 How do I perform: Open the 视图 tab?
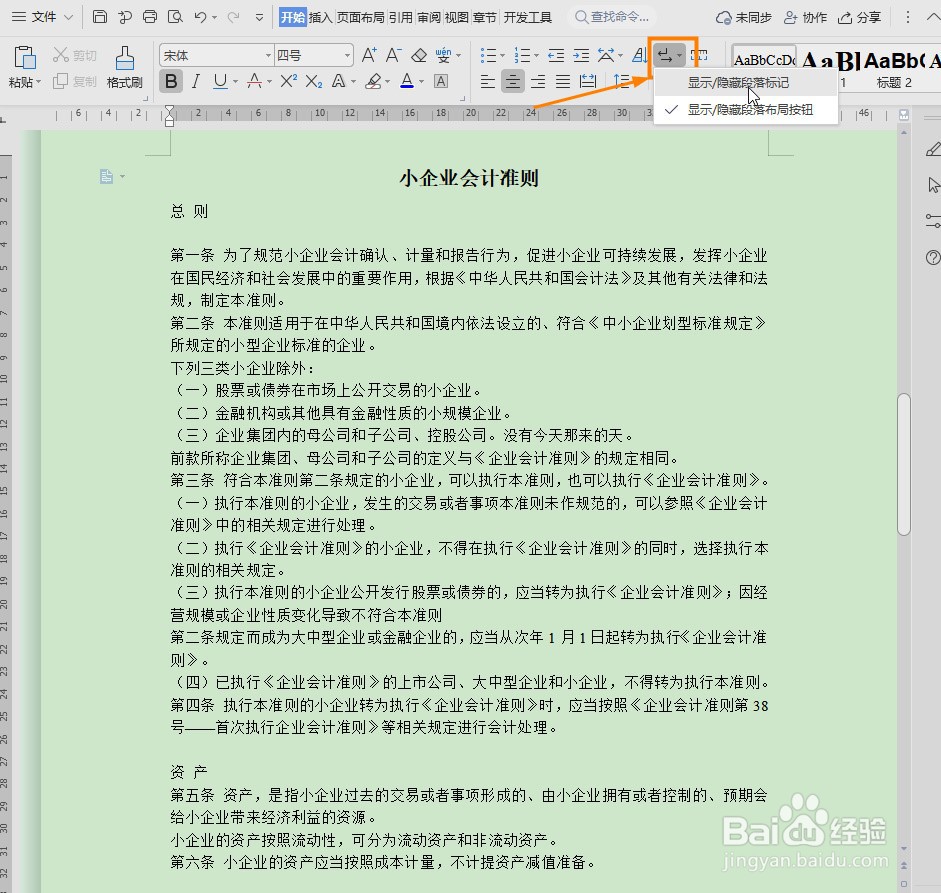[457, 17]
